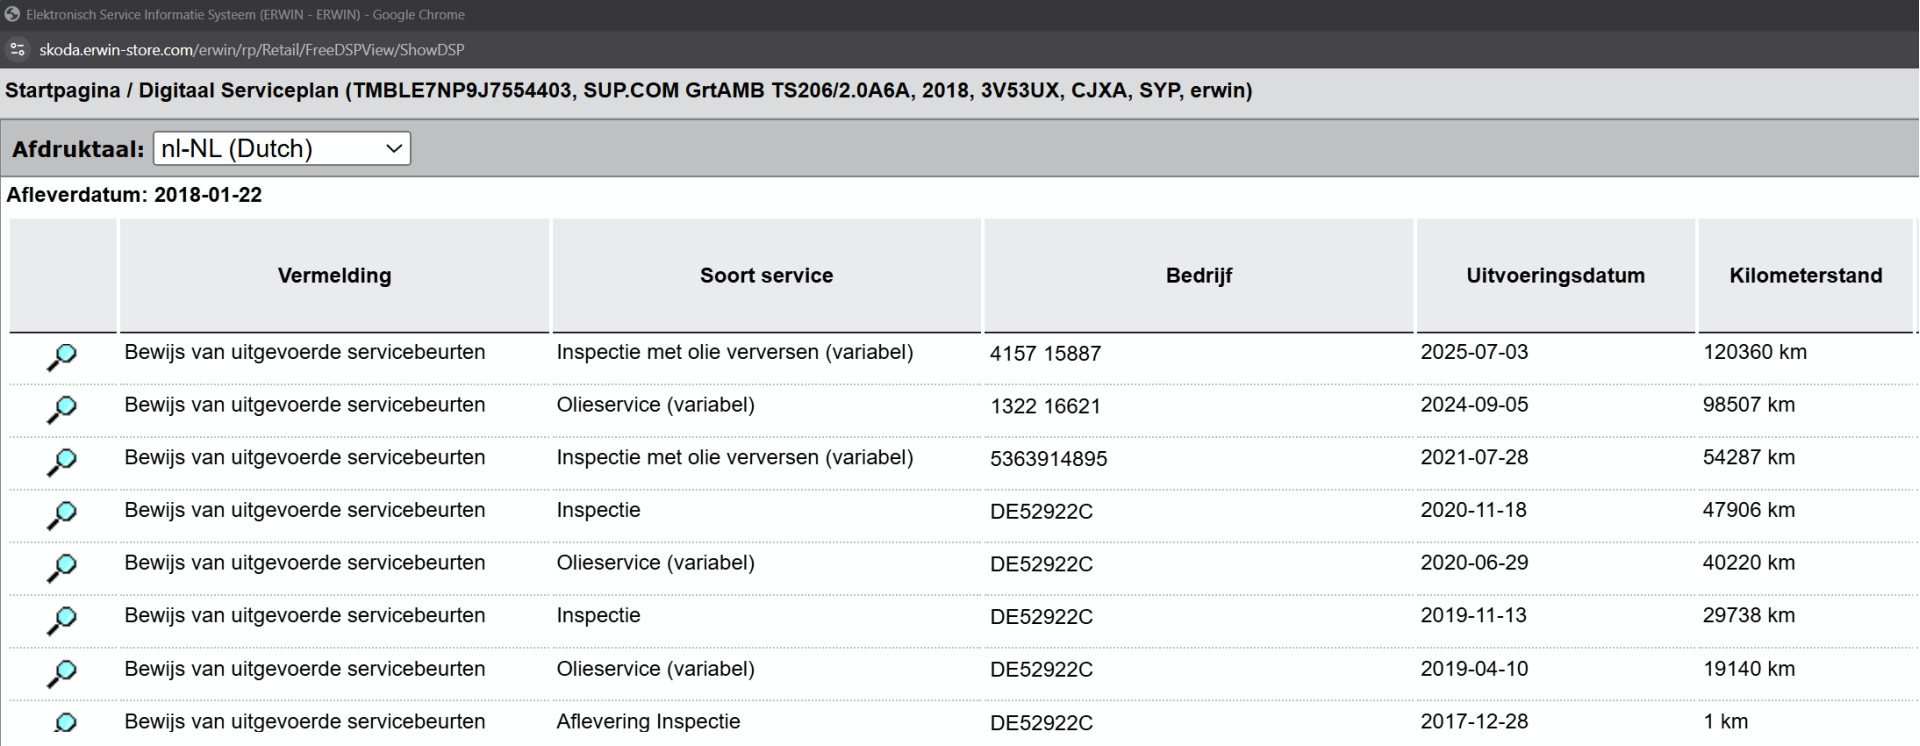Click 'Inspectie met olie verversen (variabel)' in 2025 row
1920x746 pixels.
click(x=735, y=352)
